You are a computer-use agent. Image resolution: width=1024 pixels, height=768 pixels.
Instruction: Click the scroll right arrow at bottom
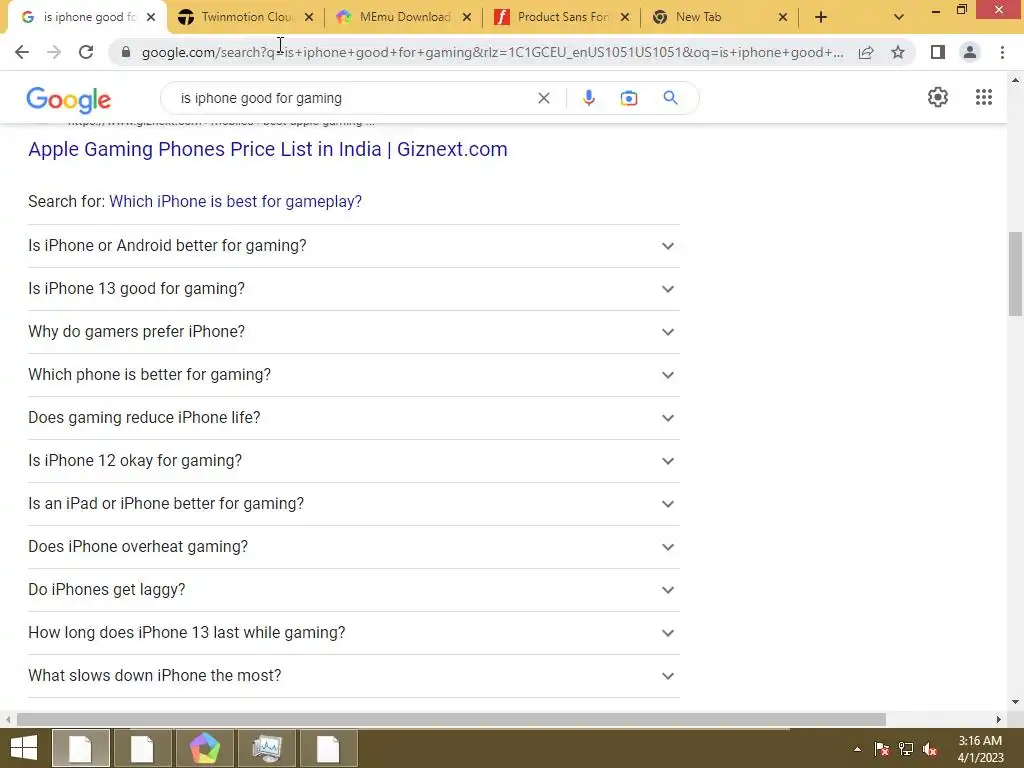(999, 719)
